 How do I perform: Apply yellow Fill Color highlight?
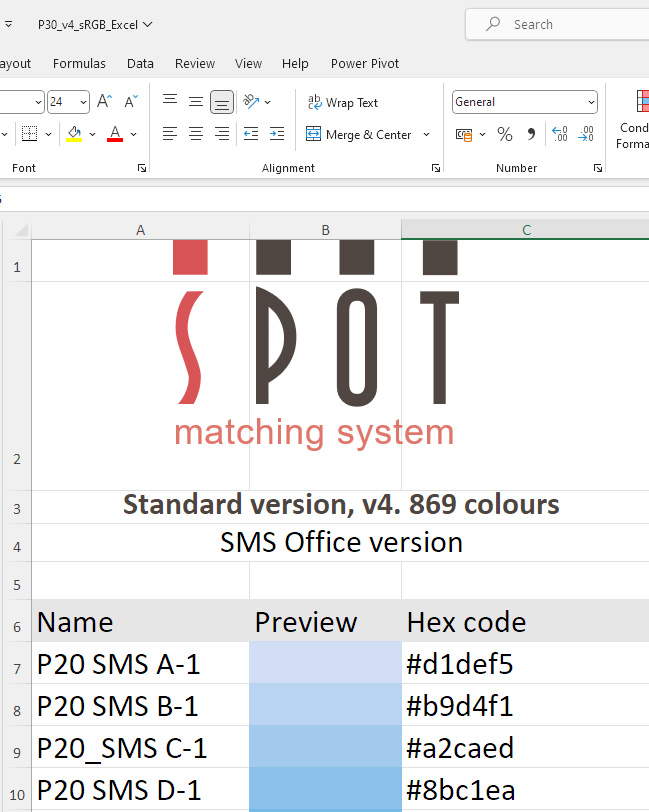pos(74,134)
